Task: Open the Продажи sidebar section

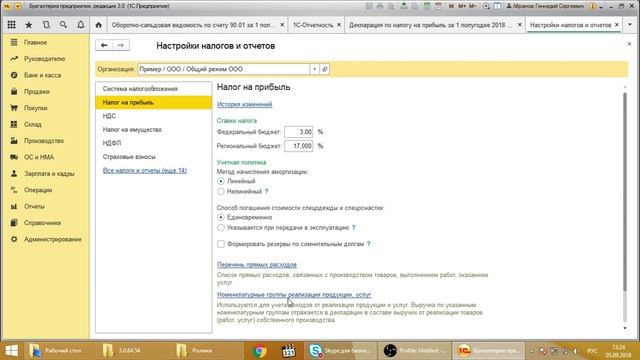Action: pyautogui.click(x=36, y=92)
